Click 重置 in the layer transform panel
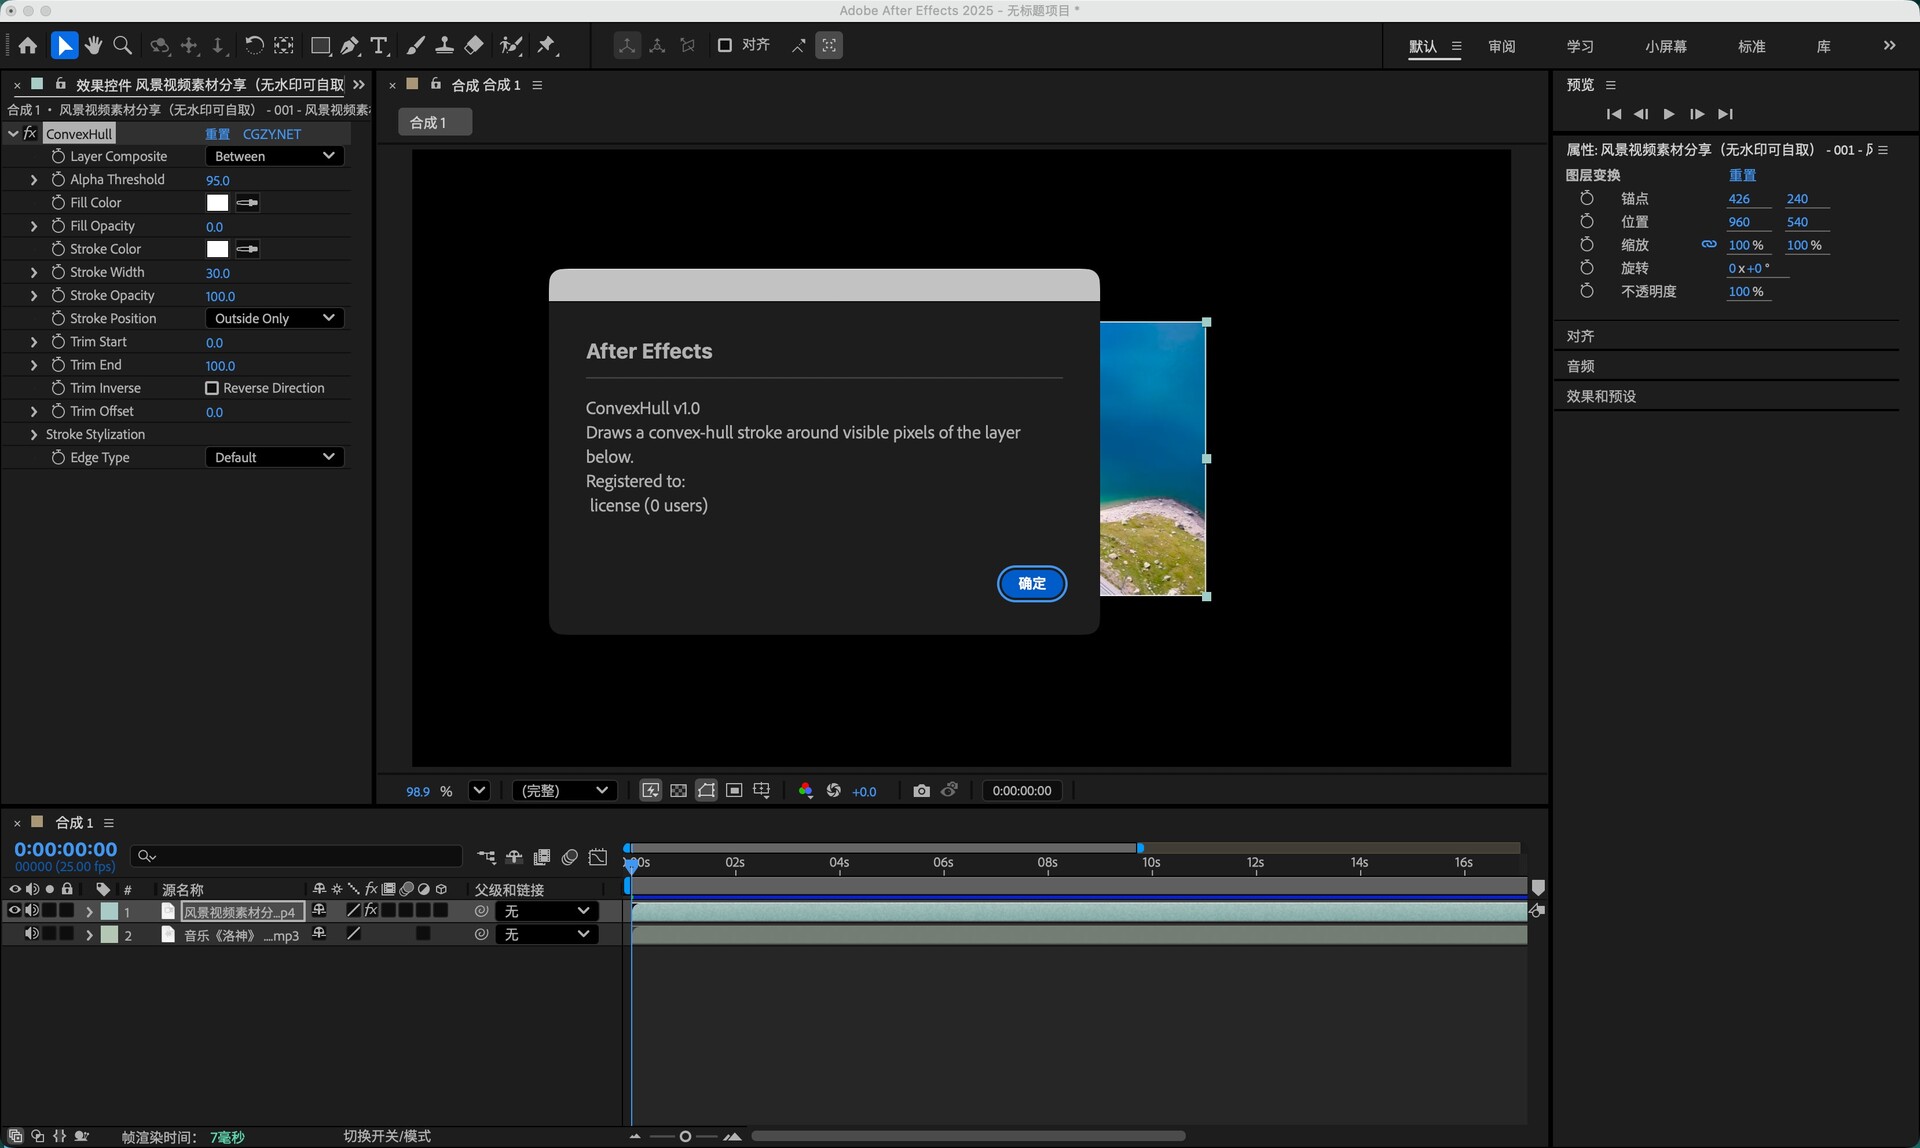Screen dimensions: 1920x1148 coord(1743,175)
